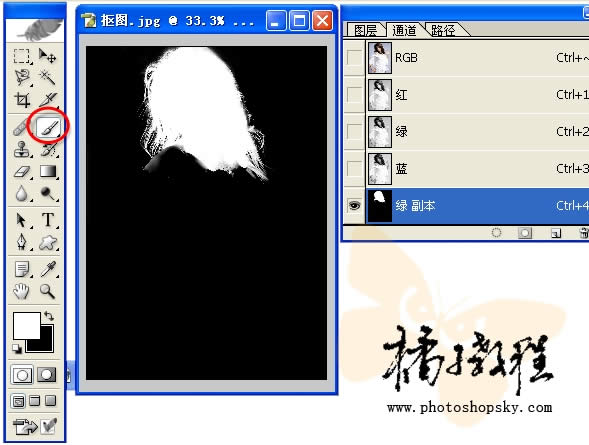Select the Hand tool
Screen dimensions: 589x445
[x=21, y=291]
